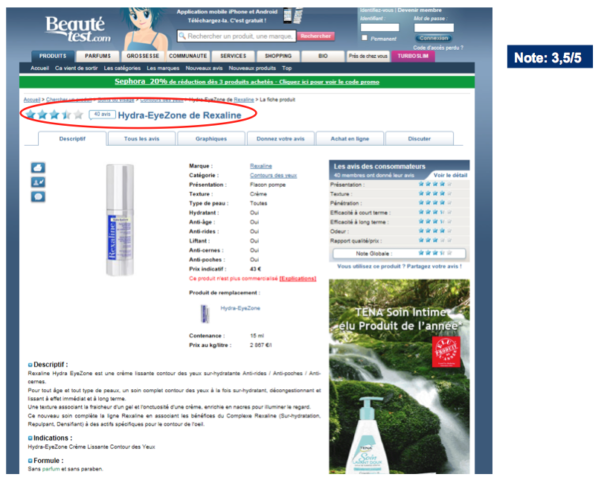The height and width of the screenshot is (480, 610).
Task: Click Les marques submenu item
Action: coord(163,68)
